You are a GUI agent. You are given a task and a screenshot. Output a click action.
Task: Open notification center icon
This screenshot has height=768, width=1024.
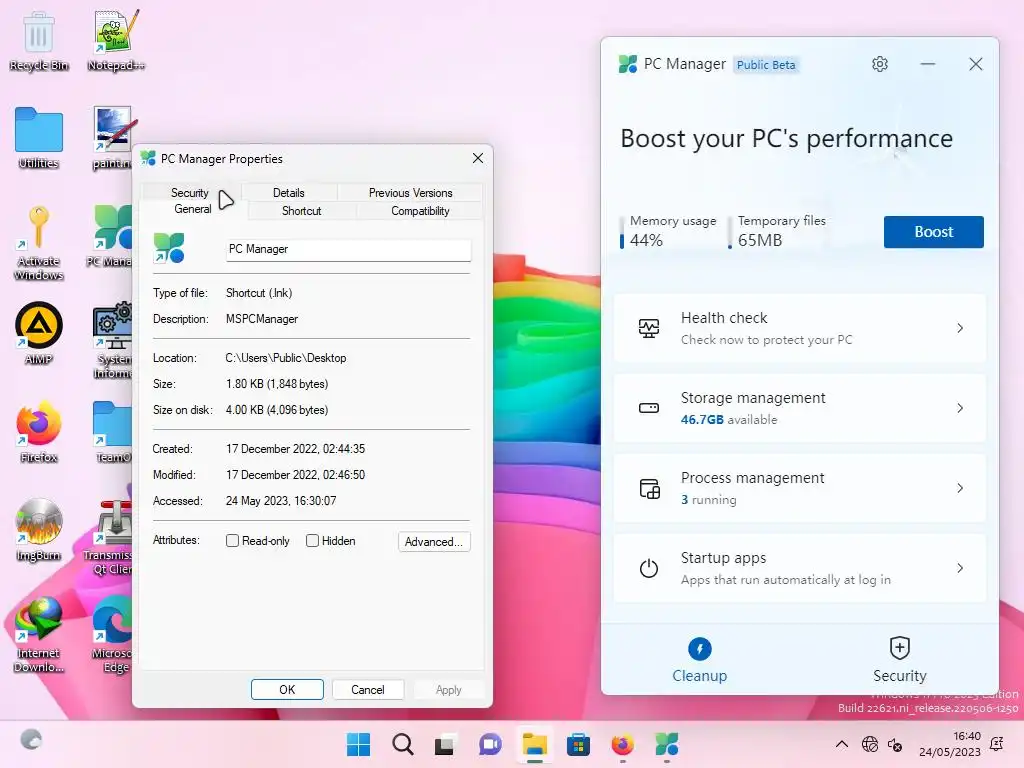(x=997, y=743)
